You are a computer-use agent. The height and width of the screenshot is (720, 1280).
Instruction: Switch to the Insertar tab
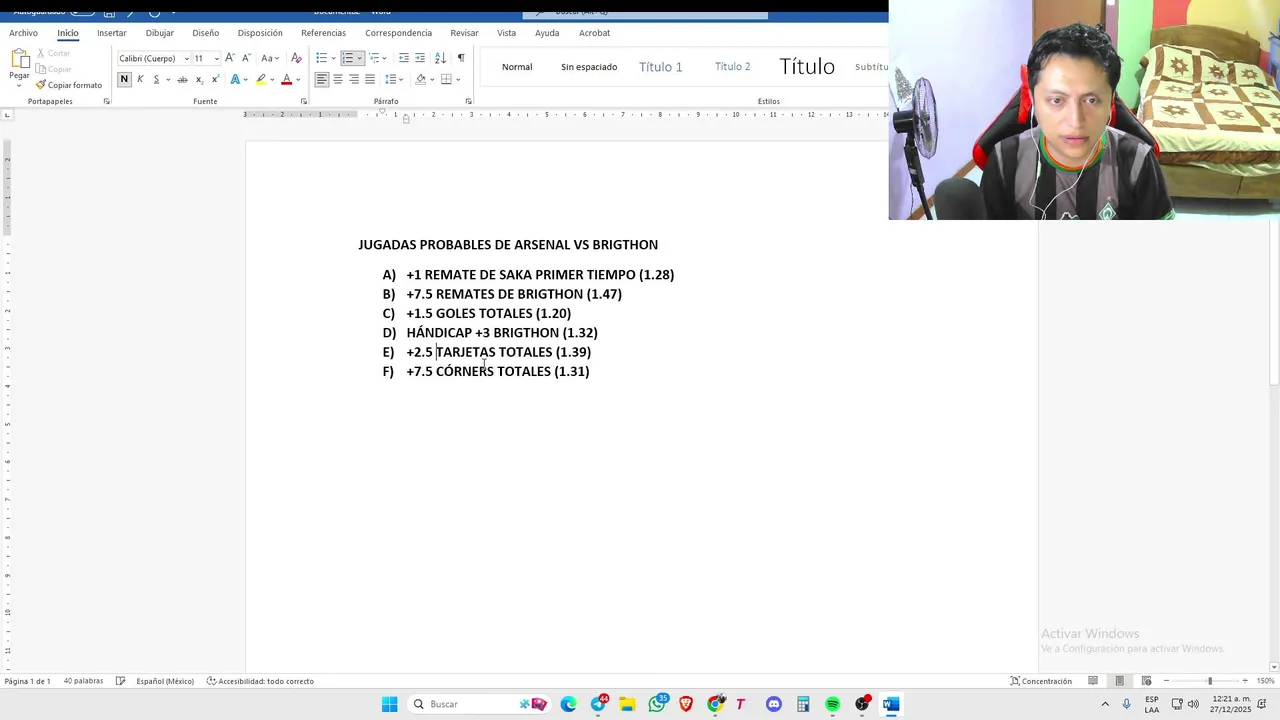tap(111, 33)
